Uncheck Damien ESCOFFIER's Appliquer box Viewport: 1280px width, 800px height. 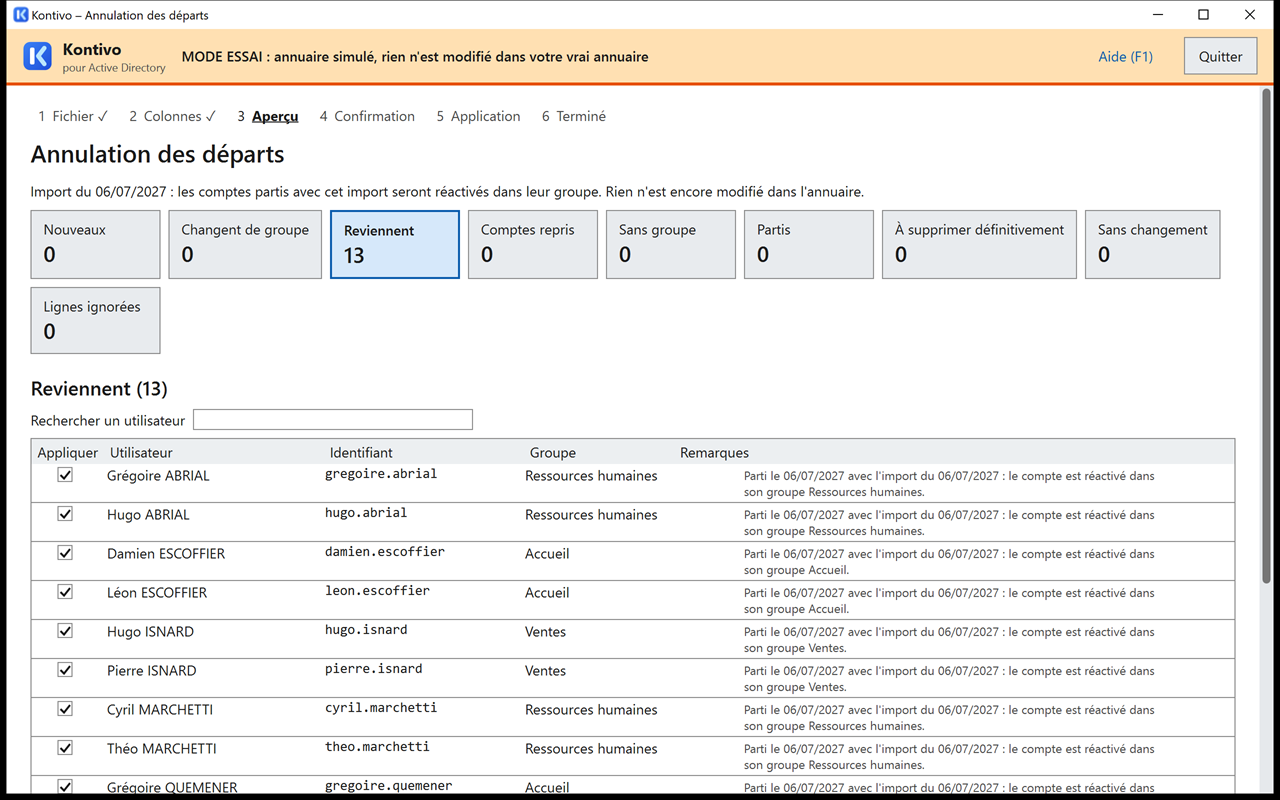pos(65,554)
